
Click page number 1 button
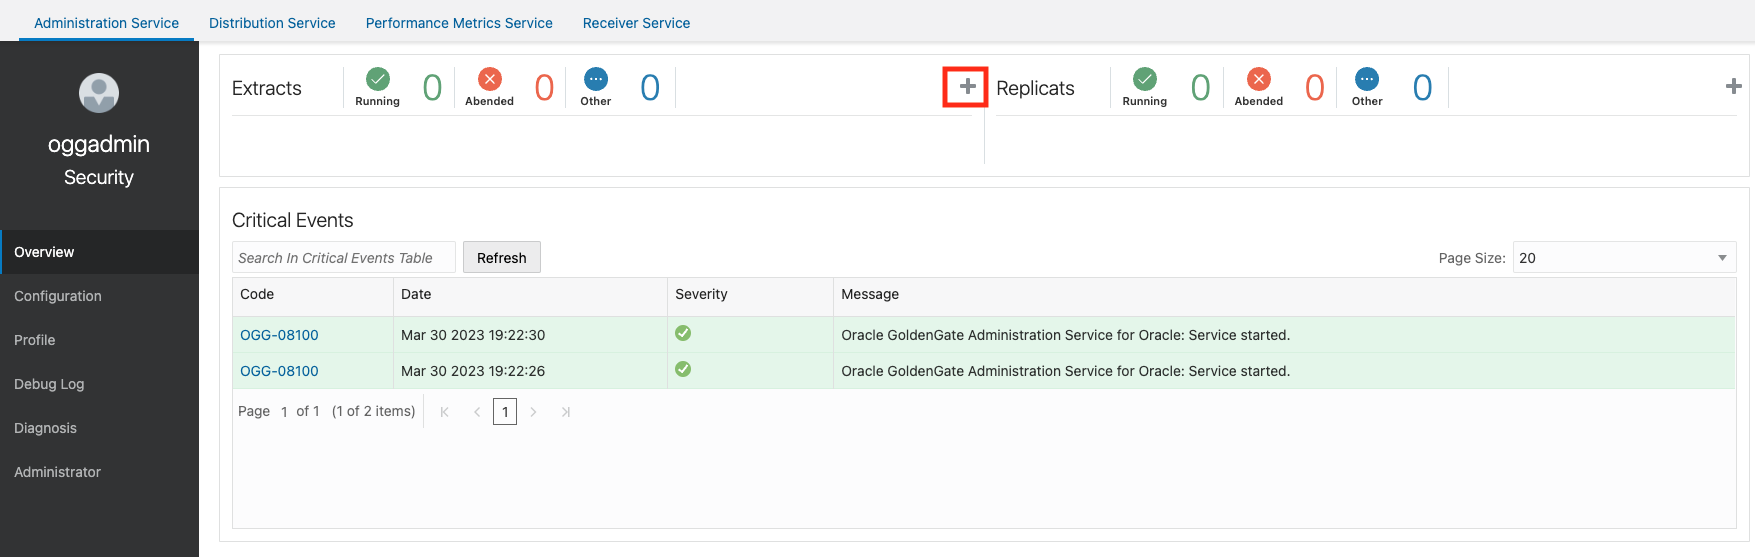tap(505, 412)
